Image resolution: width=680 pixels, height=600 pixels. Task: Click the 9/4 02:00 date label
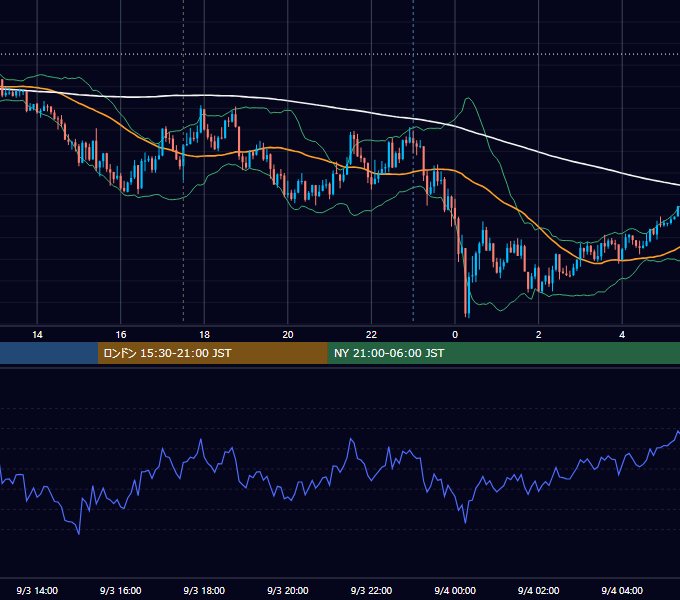(538, 590)
